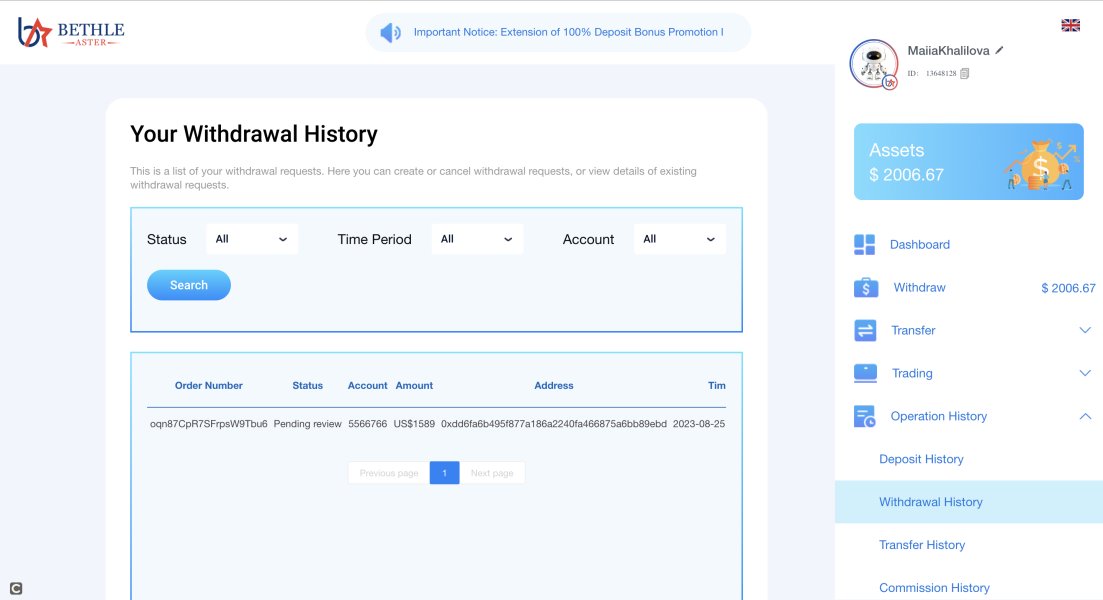Click page number 1
The width and height of the screenshot is (1103, 600).
tap(445, 473)
